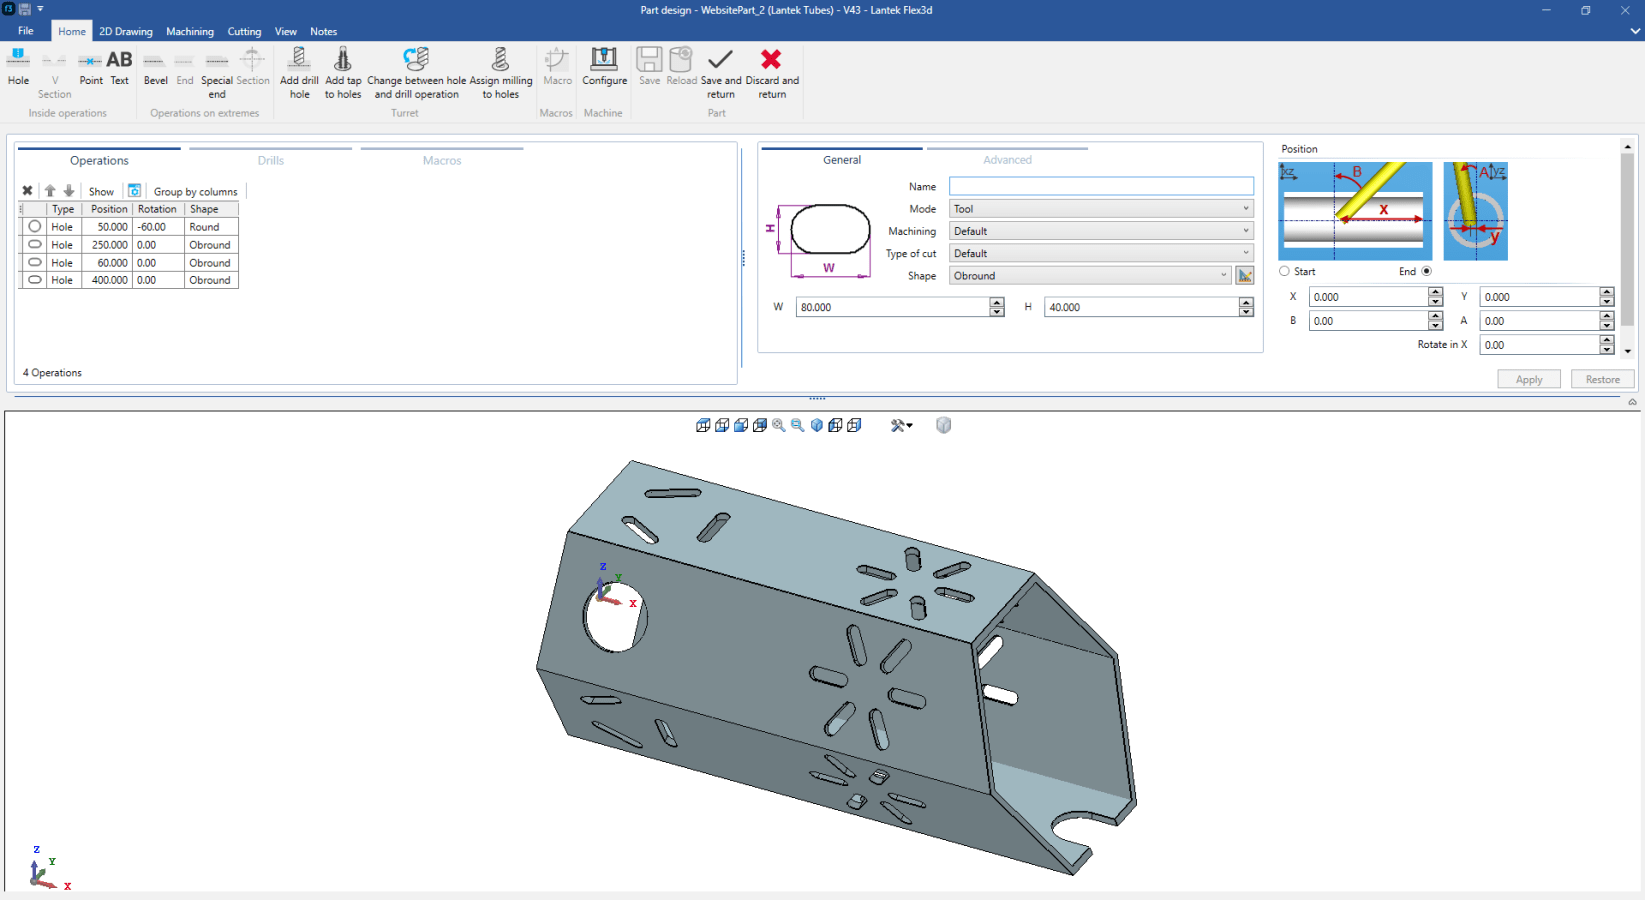The width and height of the screenshot is (1645, 900).
Task: Click the Name input field
Action: coord(1101,187)
